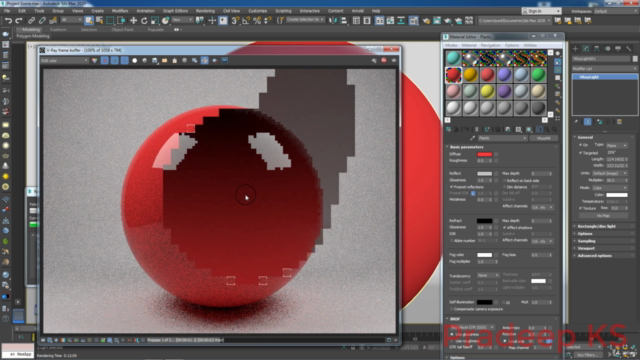Open the RGB color channel dropdown in frame buffer
Image resolution: width=640 pixels, height=360 pixels.
(64, 60)
